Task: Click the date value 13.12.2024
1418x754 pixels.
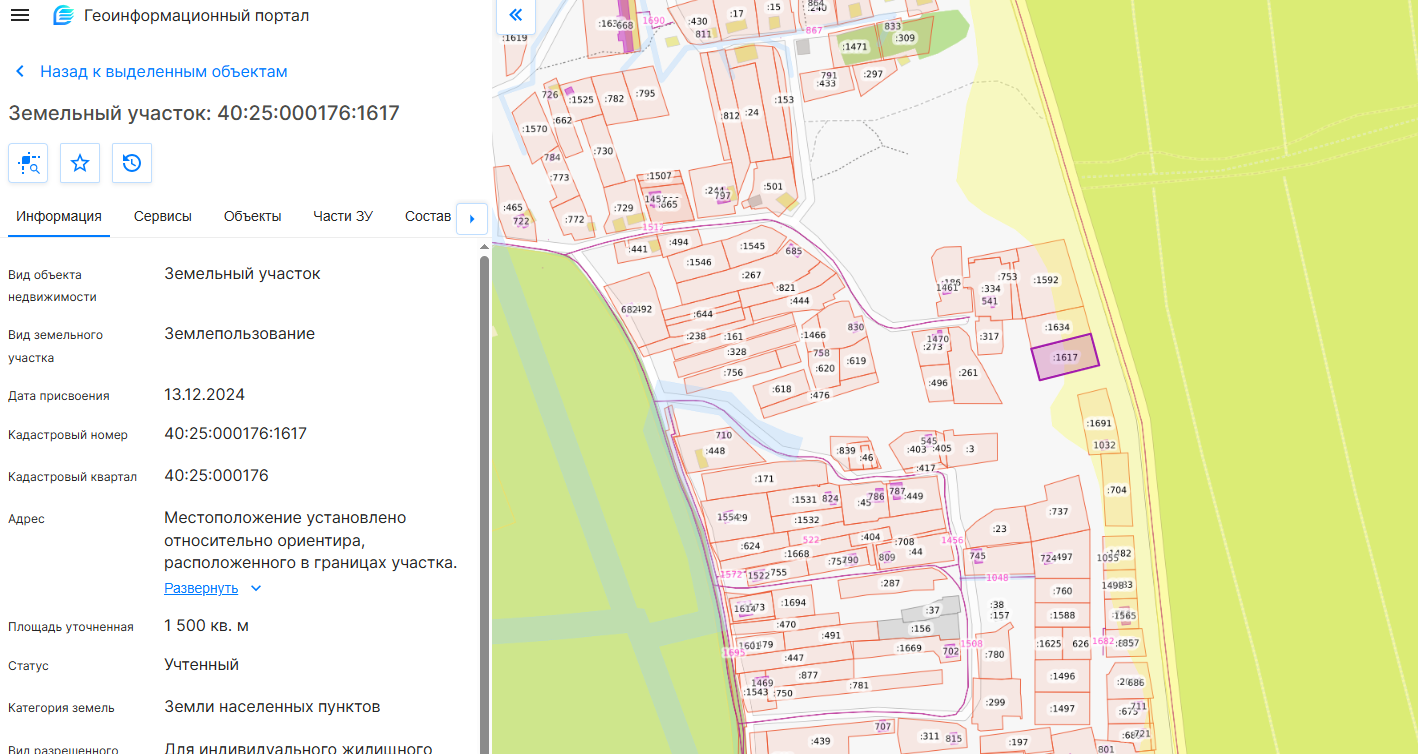Action: click(x=205, y=394)
